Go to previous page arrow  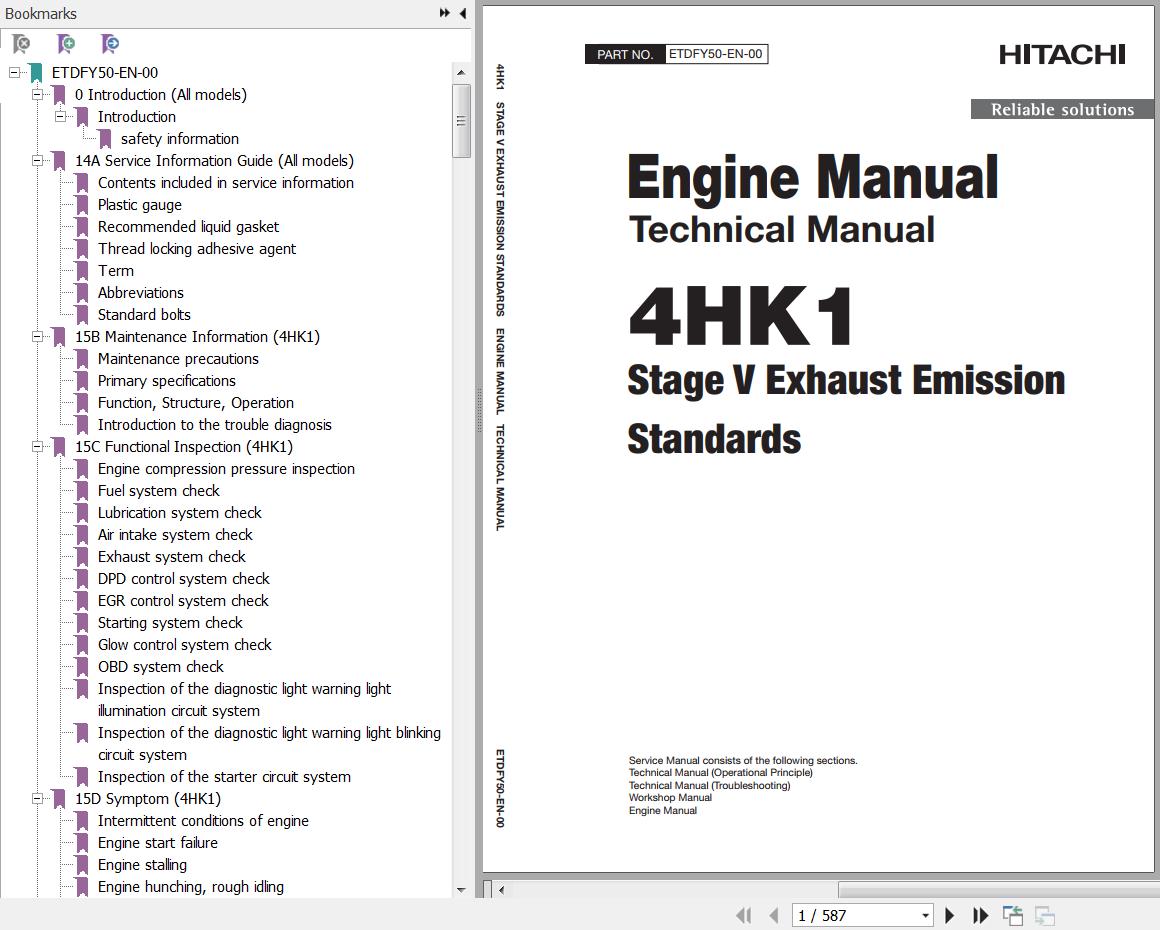tap(774, 915)
